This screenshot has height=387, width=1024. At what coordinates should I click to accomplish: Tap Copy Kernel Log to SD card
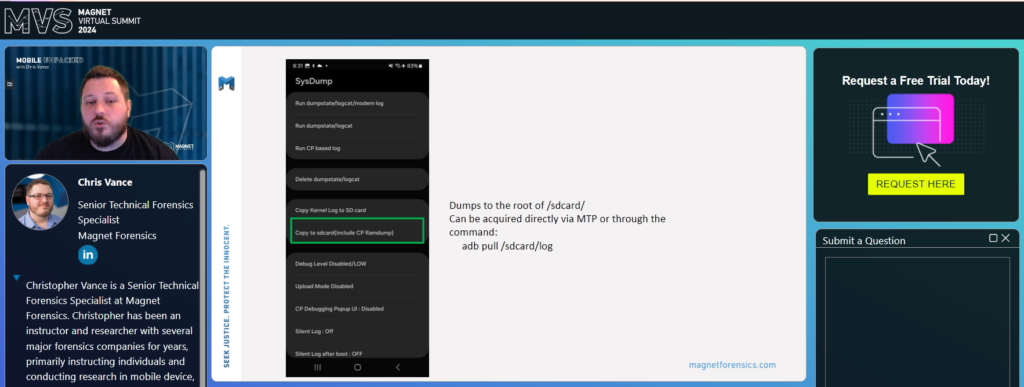(x=357, y=209)
